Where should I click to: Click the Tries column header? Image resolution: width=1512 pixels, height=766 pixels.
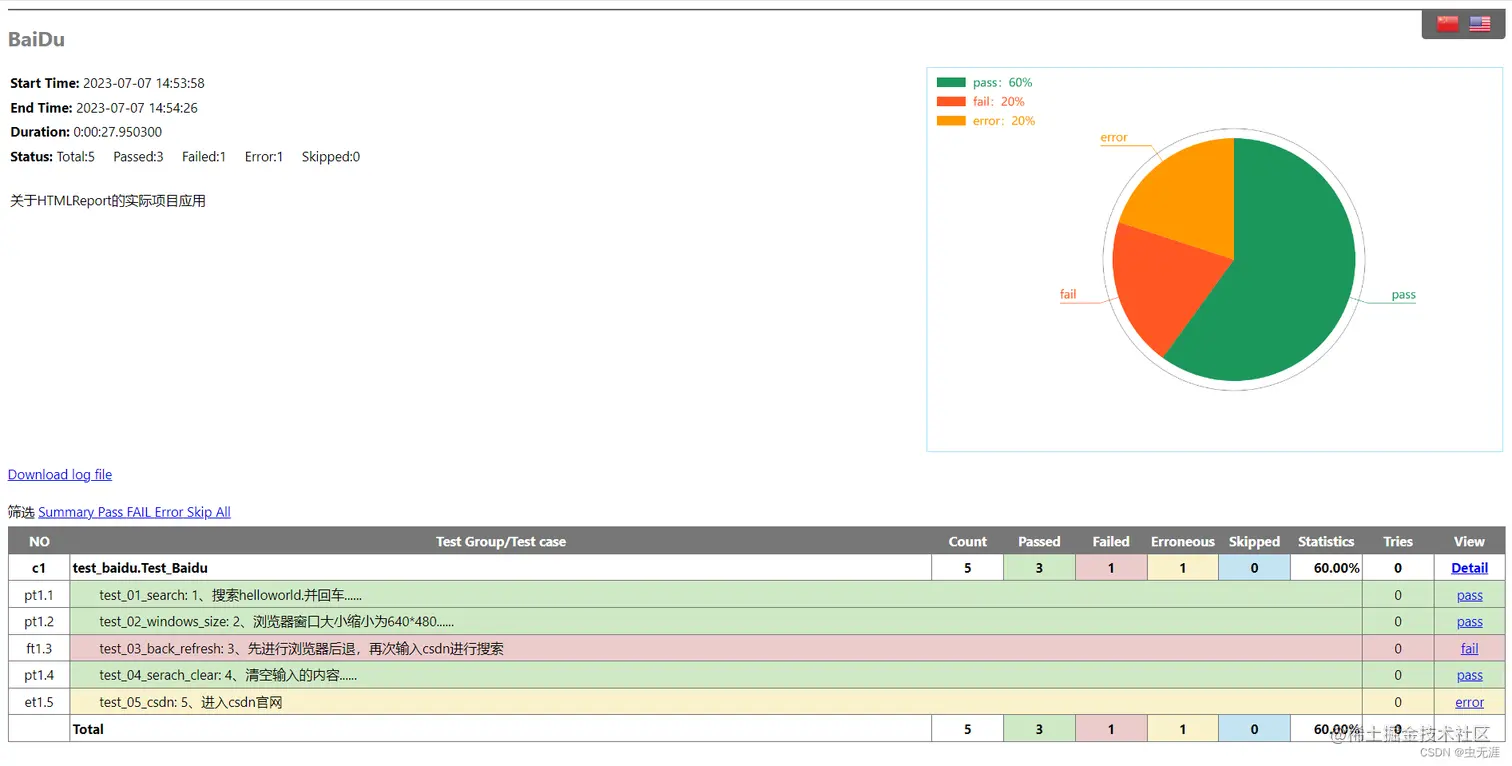1398,542
